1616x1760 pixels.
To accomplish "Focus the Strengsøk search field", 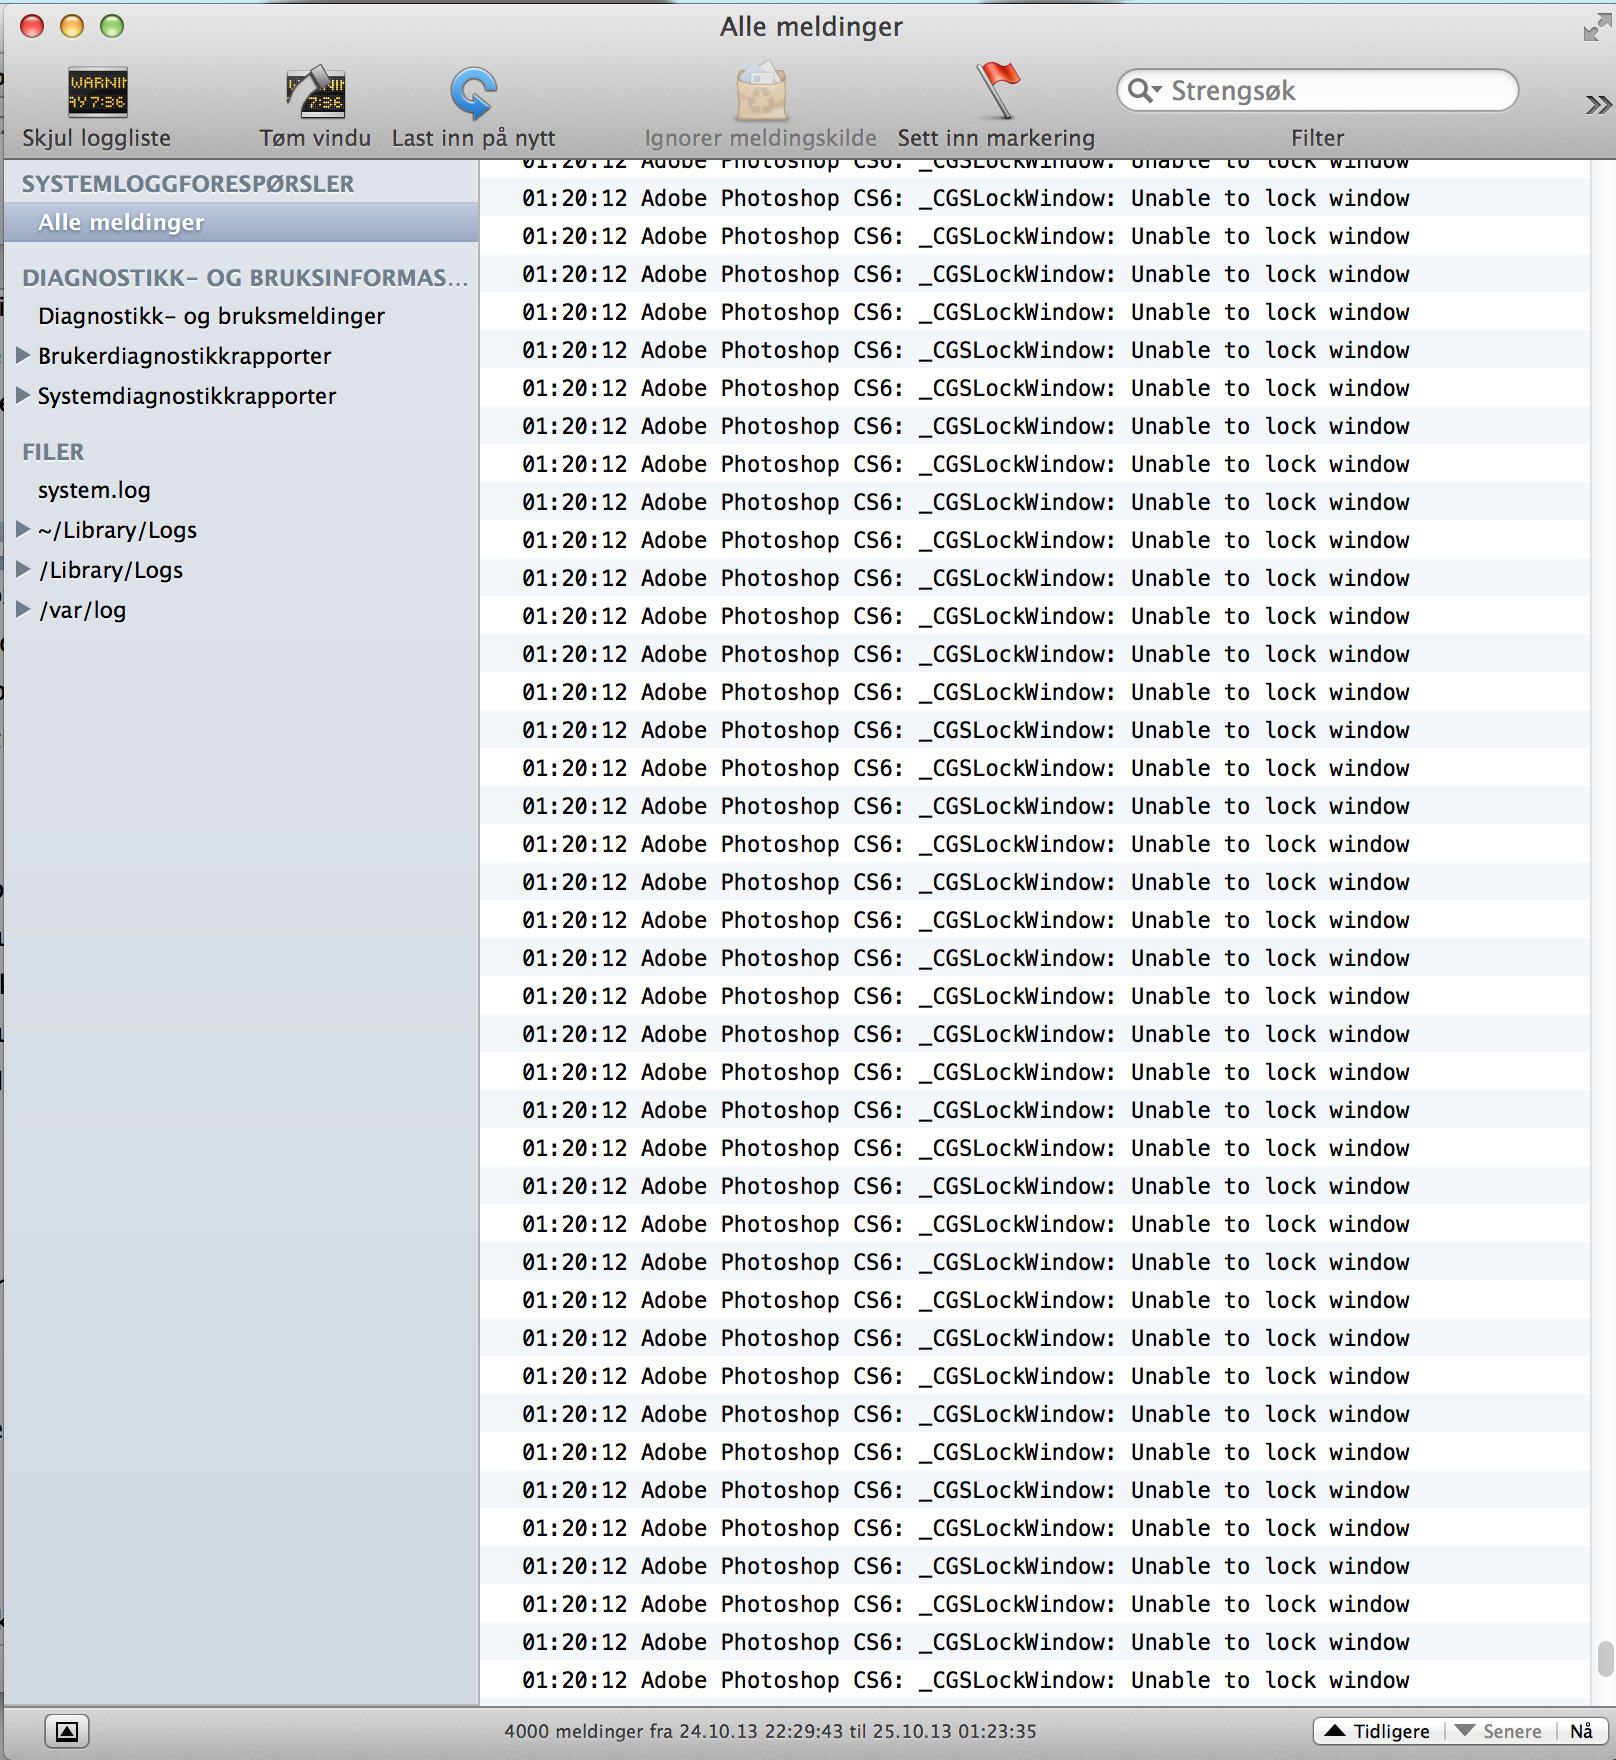I will coord(1318,91).
